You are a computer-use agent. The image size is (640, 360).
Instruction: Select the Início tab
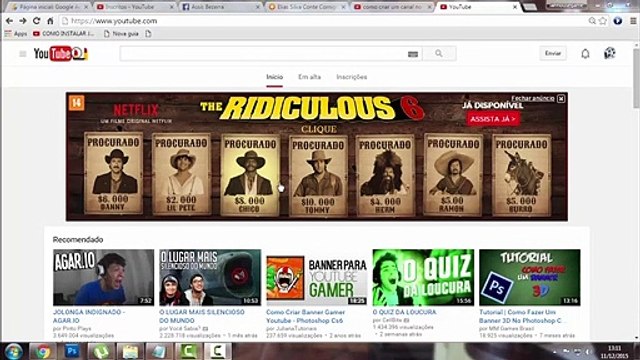274,77
